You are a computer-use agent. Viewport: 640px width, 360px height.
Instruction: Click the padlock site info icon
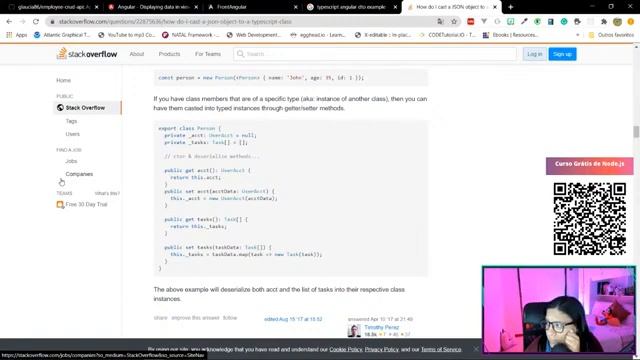point(52,22)
